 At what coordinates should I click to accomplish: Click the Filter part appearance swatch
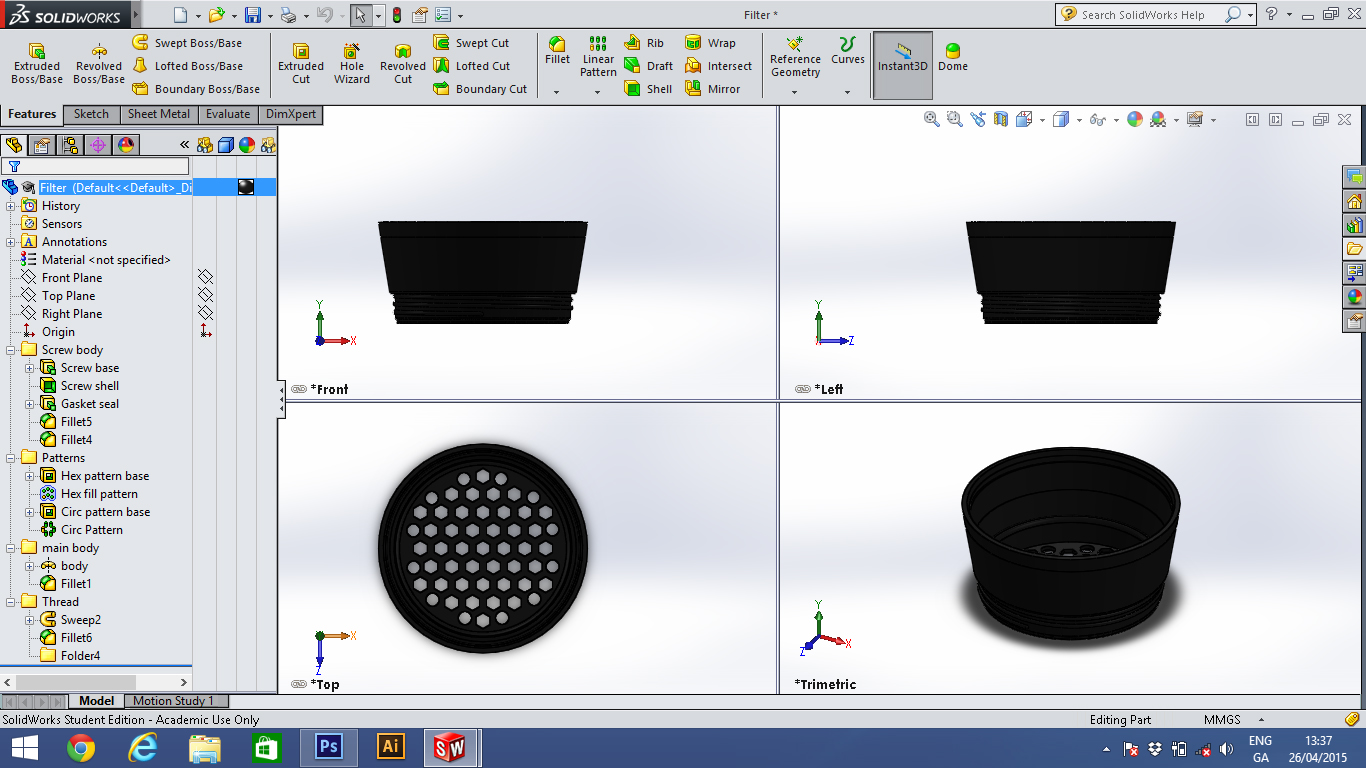245,187
